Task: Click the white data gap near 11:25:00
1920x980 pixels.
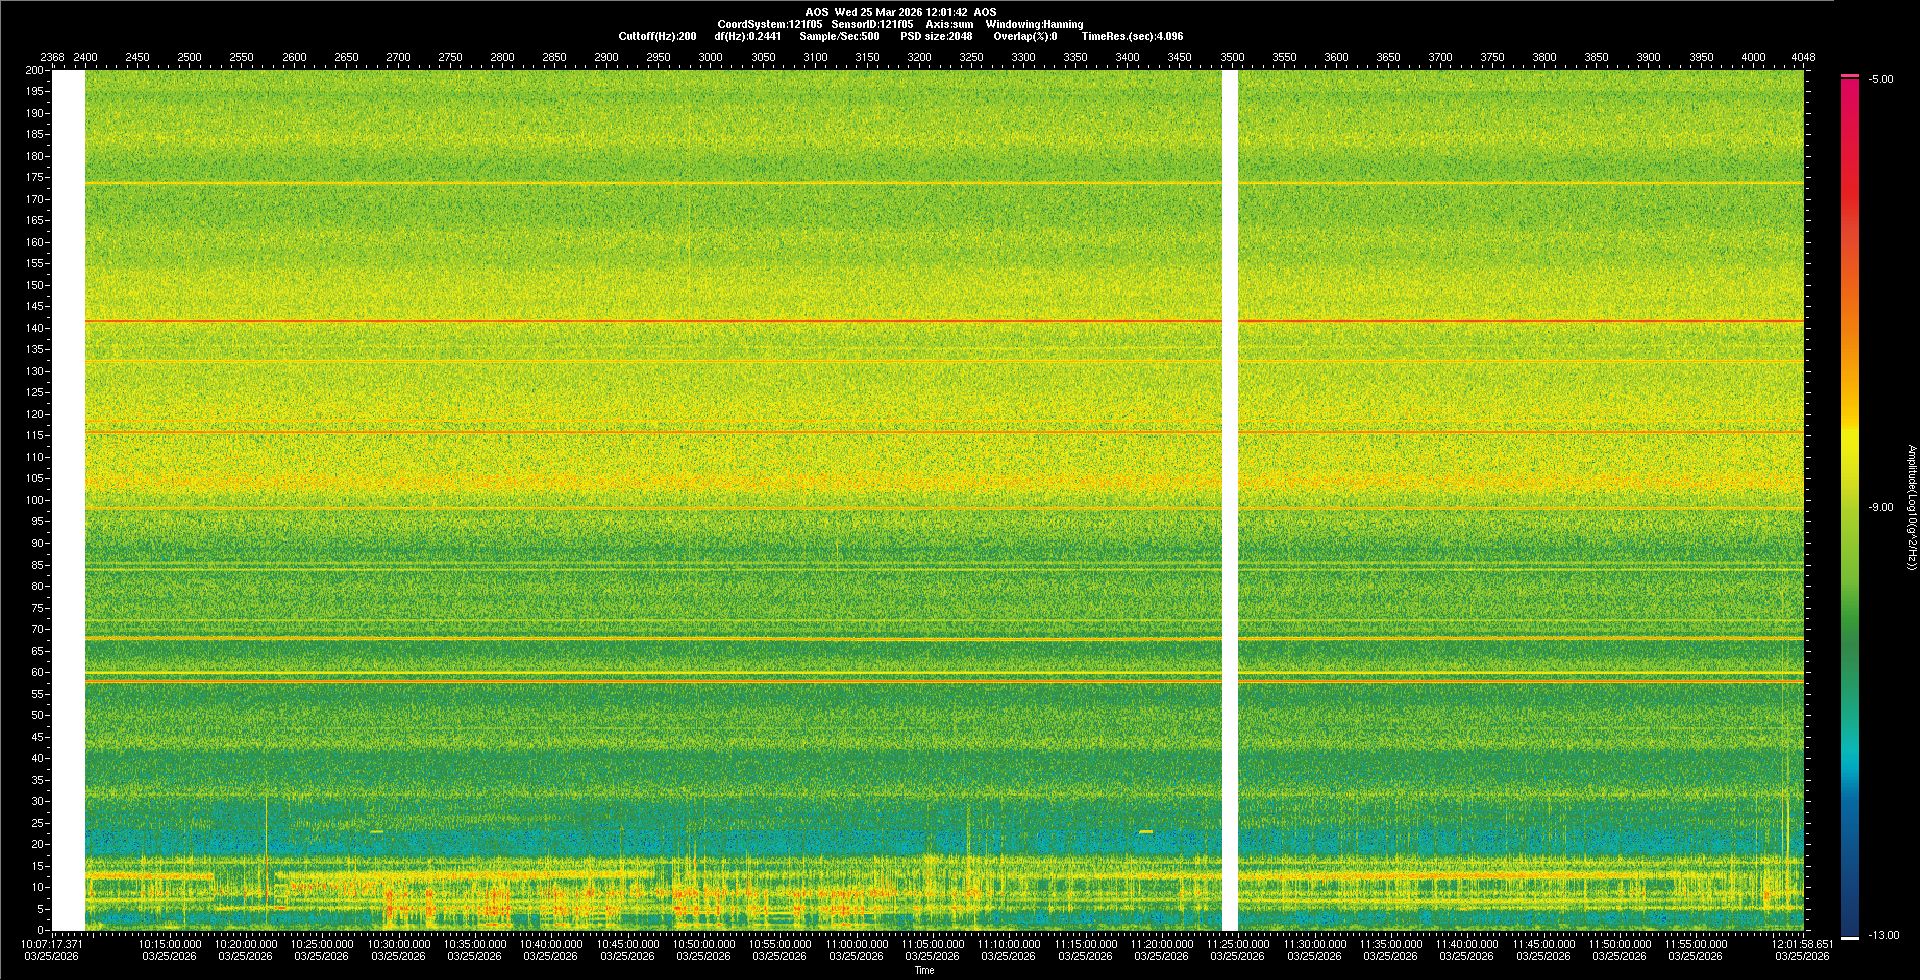Action: [1230, 500]
